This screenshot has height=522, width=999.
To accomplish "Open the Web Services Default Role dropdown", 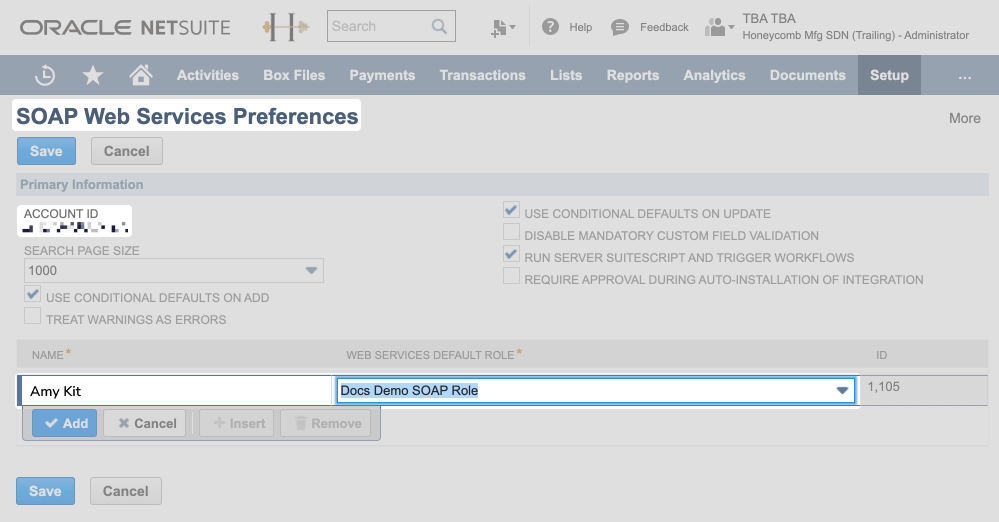I will coord(842,391).
